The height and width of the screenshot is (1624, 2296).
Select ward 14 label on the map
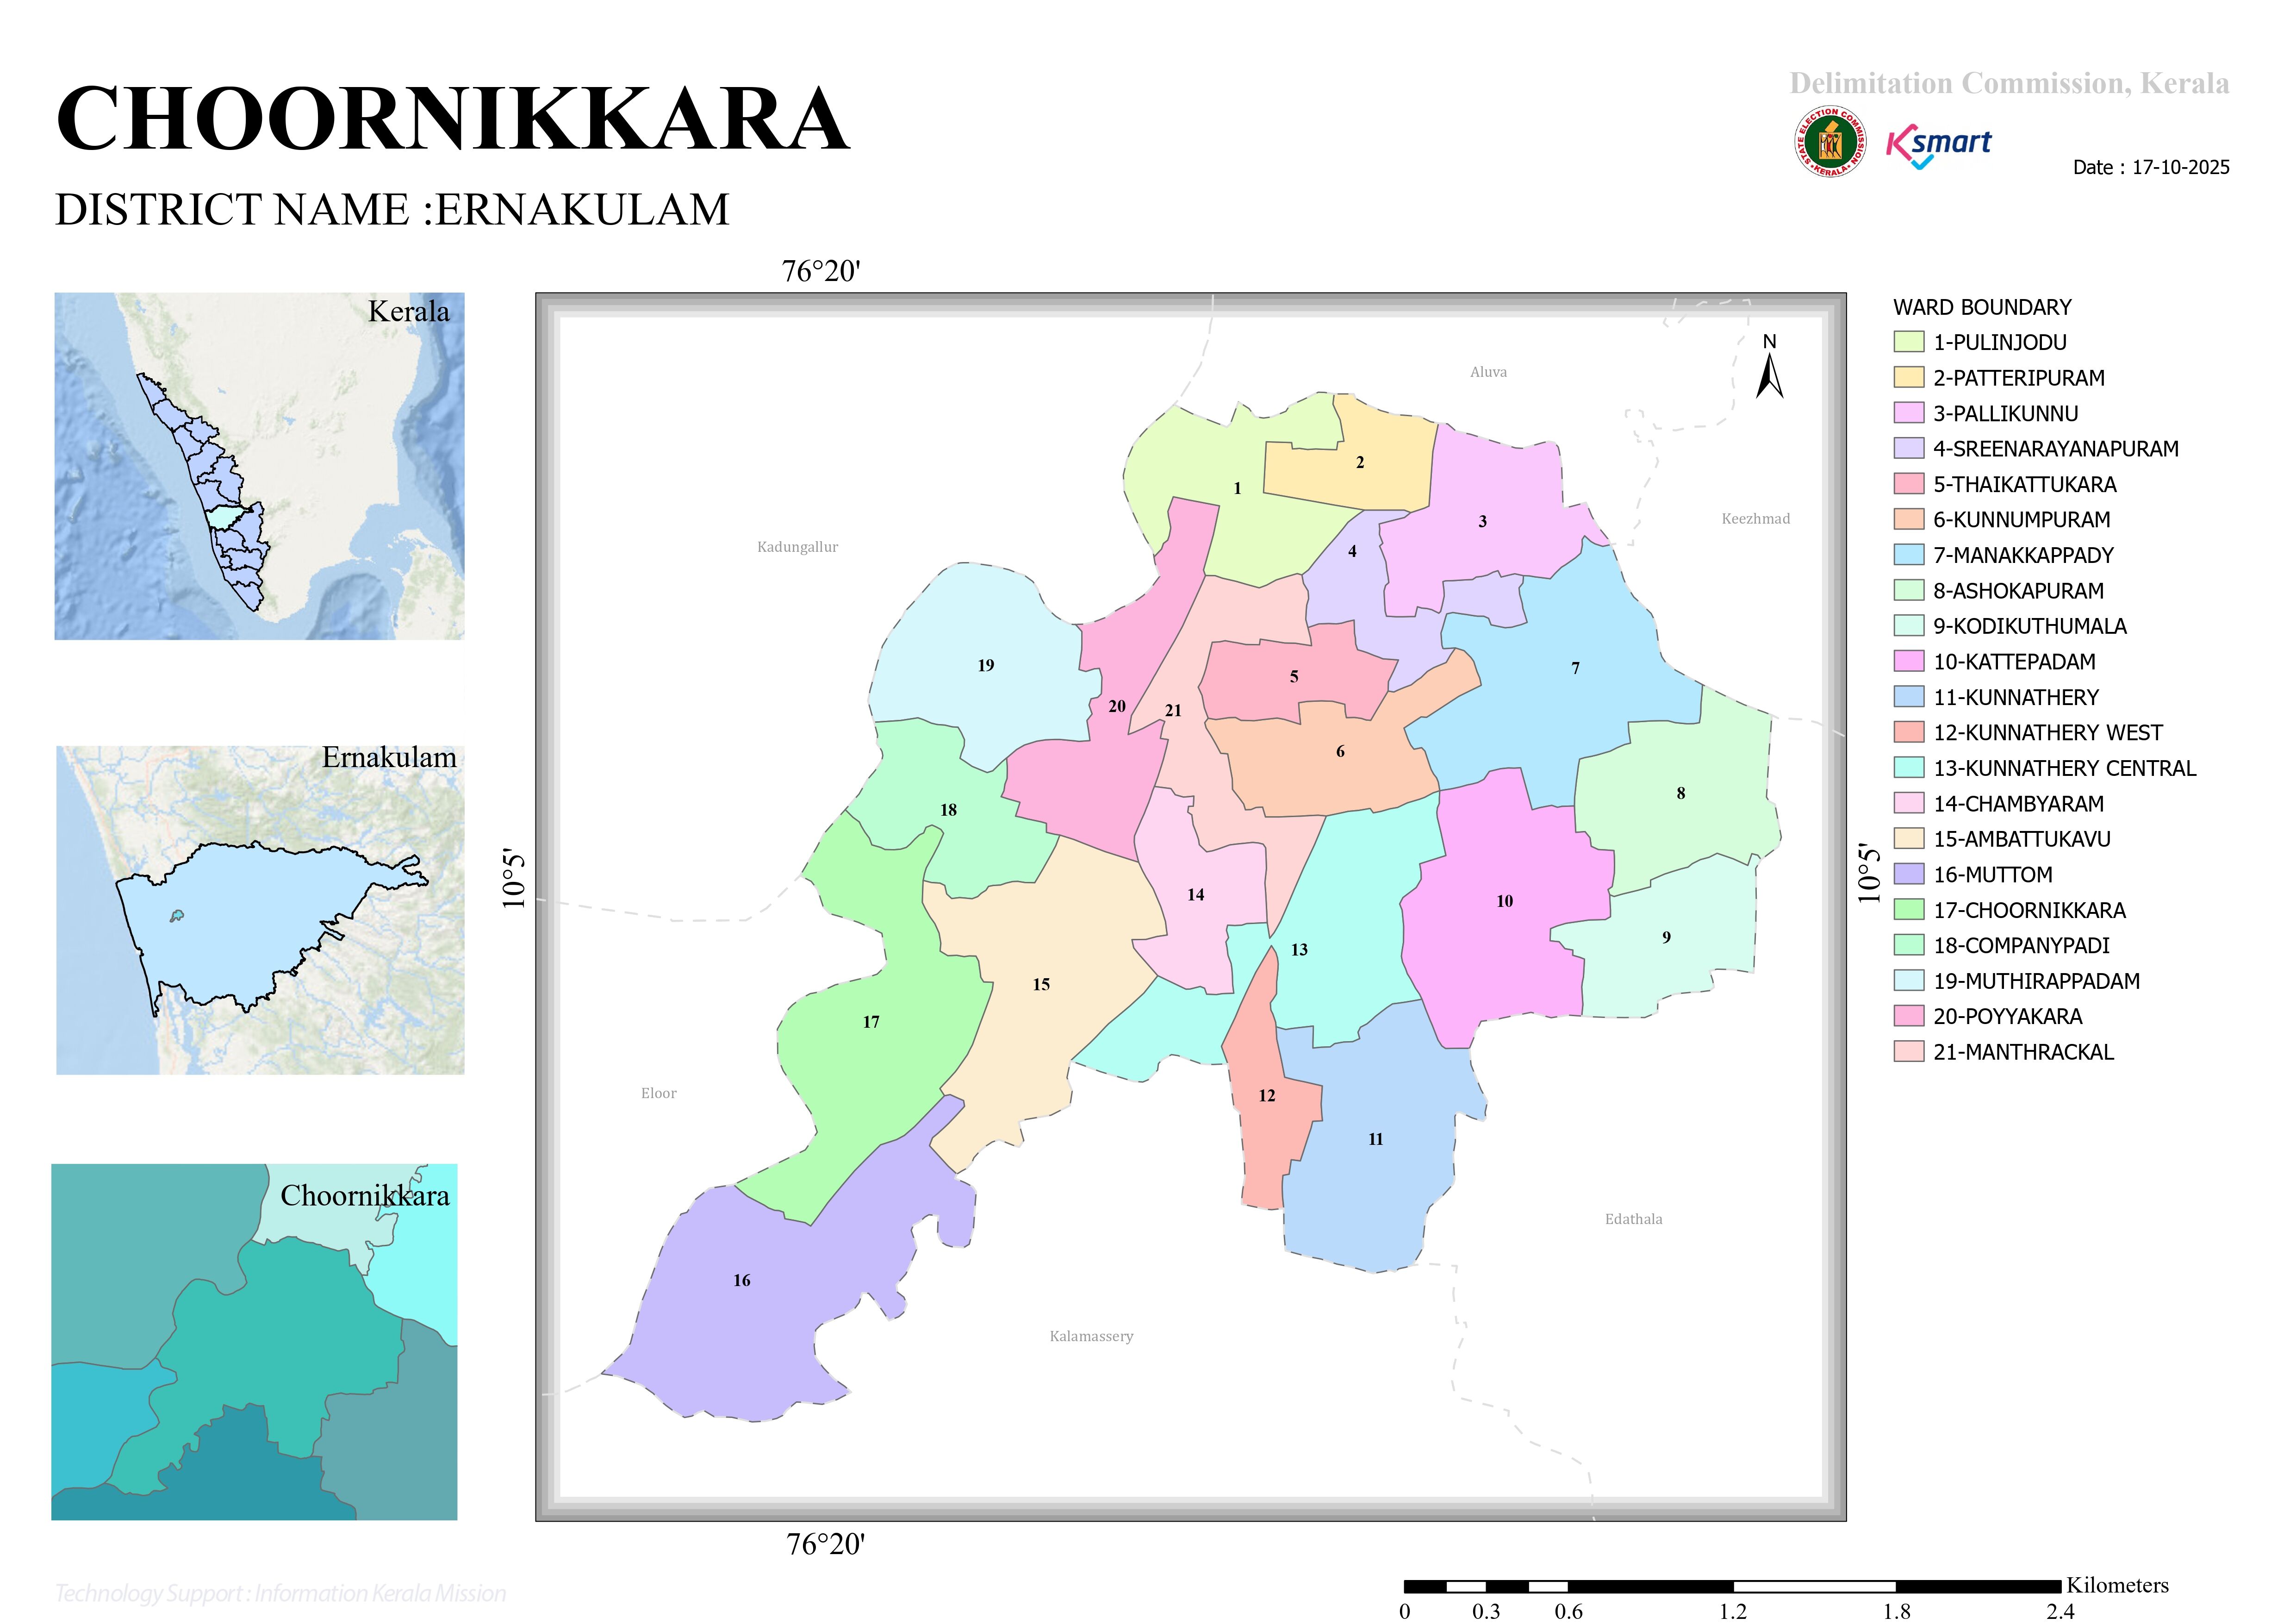[x=1196, y=895]
